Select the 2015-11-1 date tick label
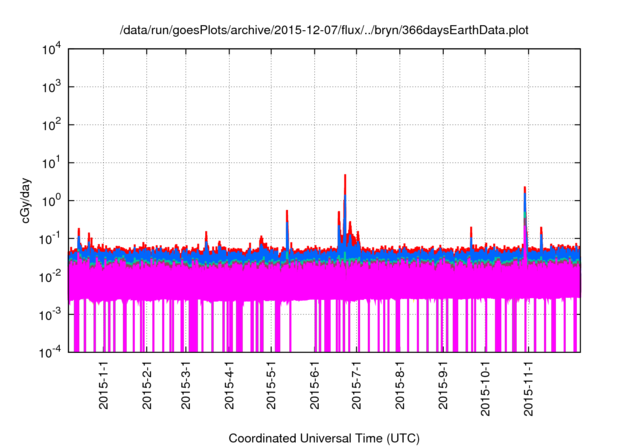 (527, 388)
